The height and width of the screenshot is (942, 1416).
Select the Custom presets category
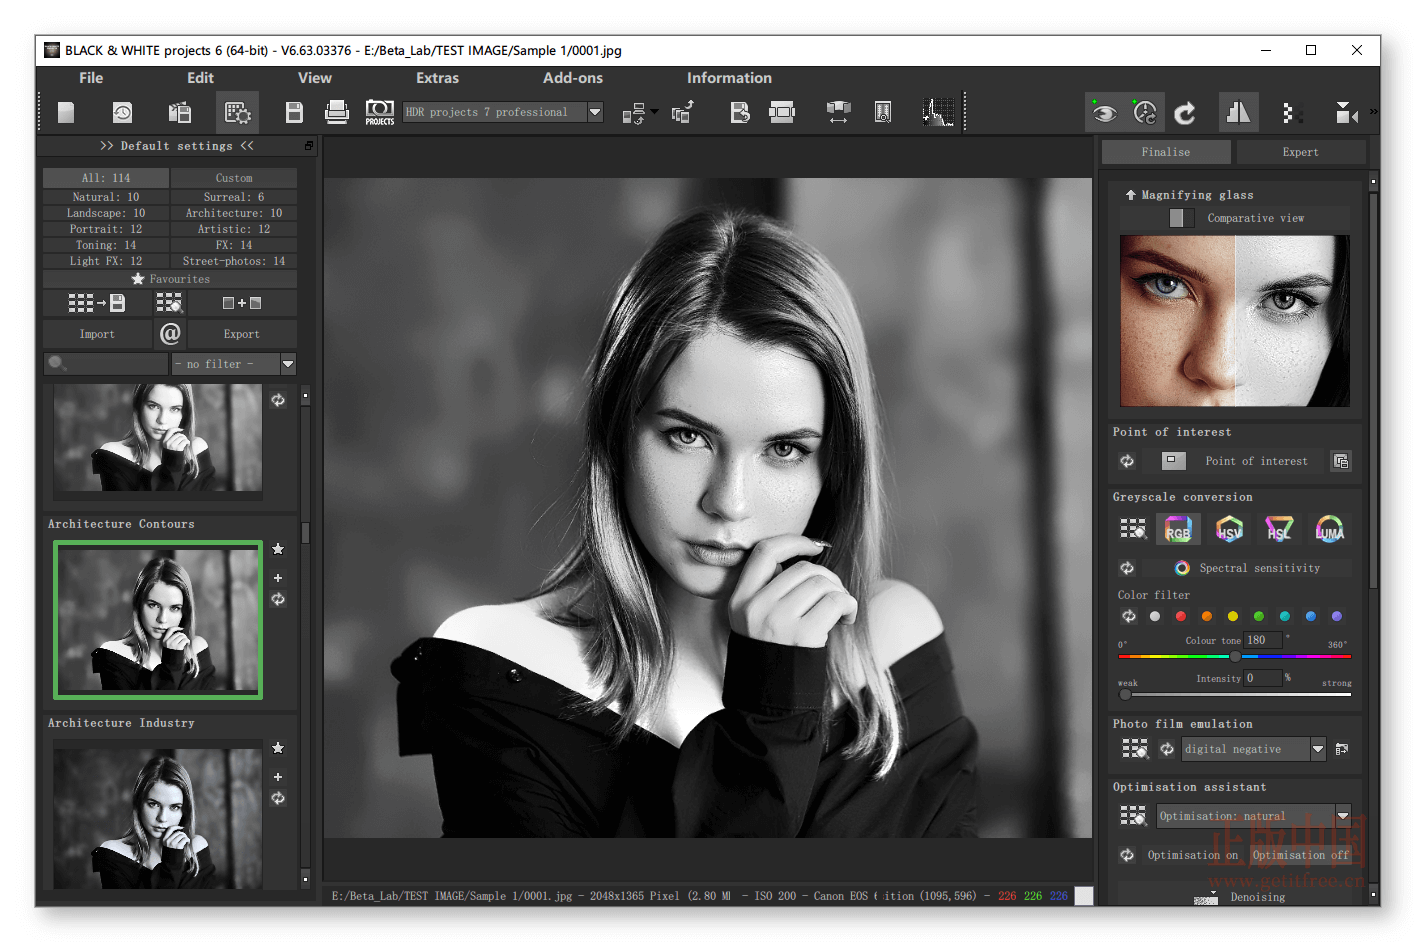coord(234,178)
